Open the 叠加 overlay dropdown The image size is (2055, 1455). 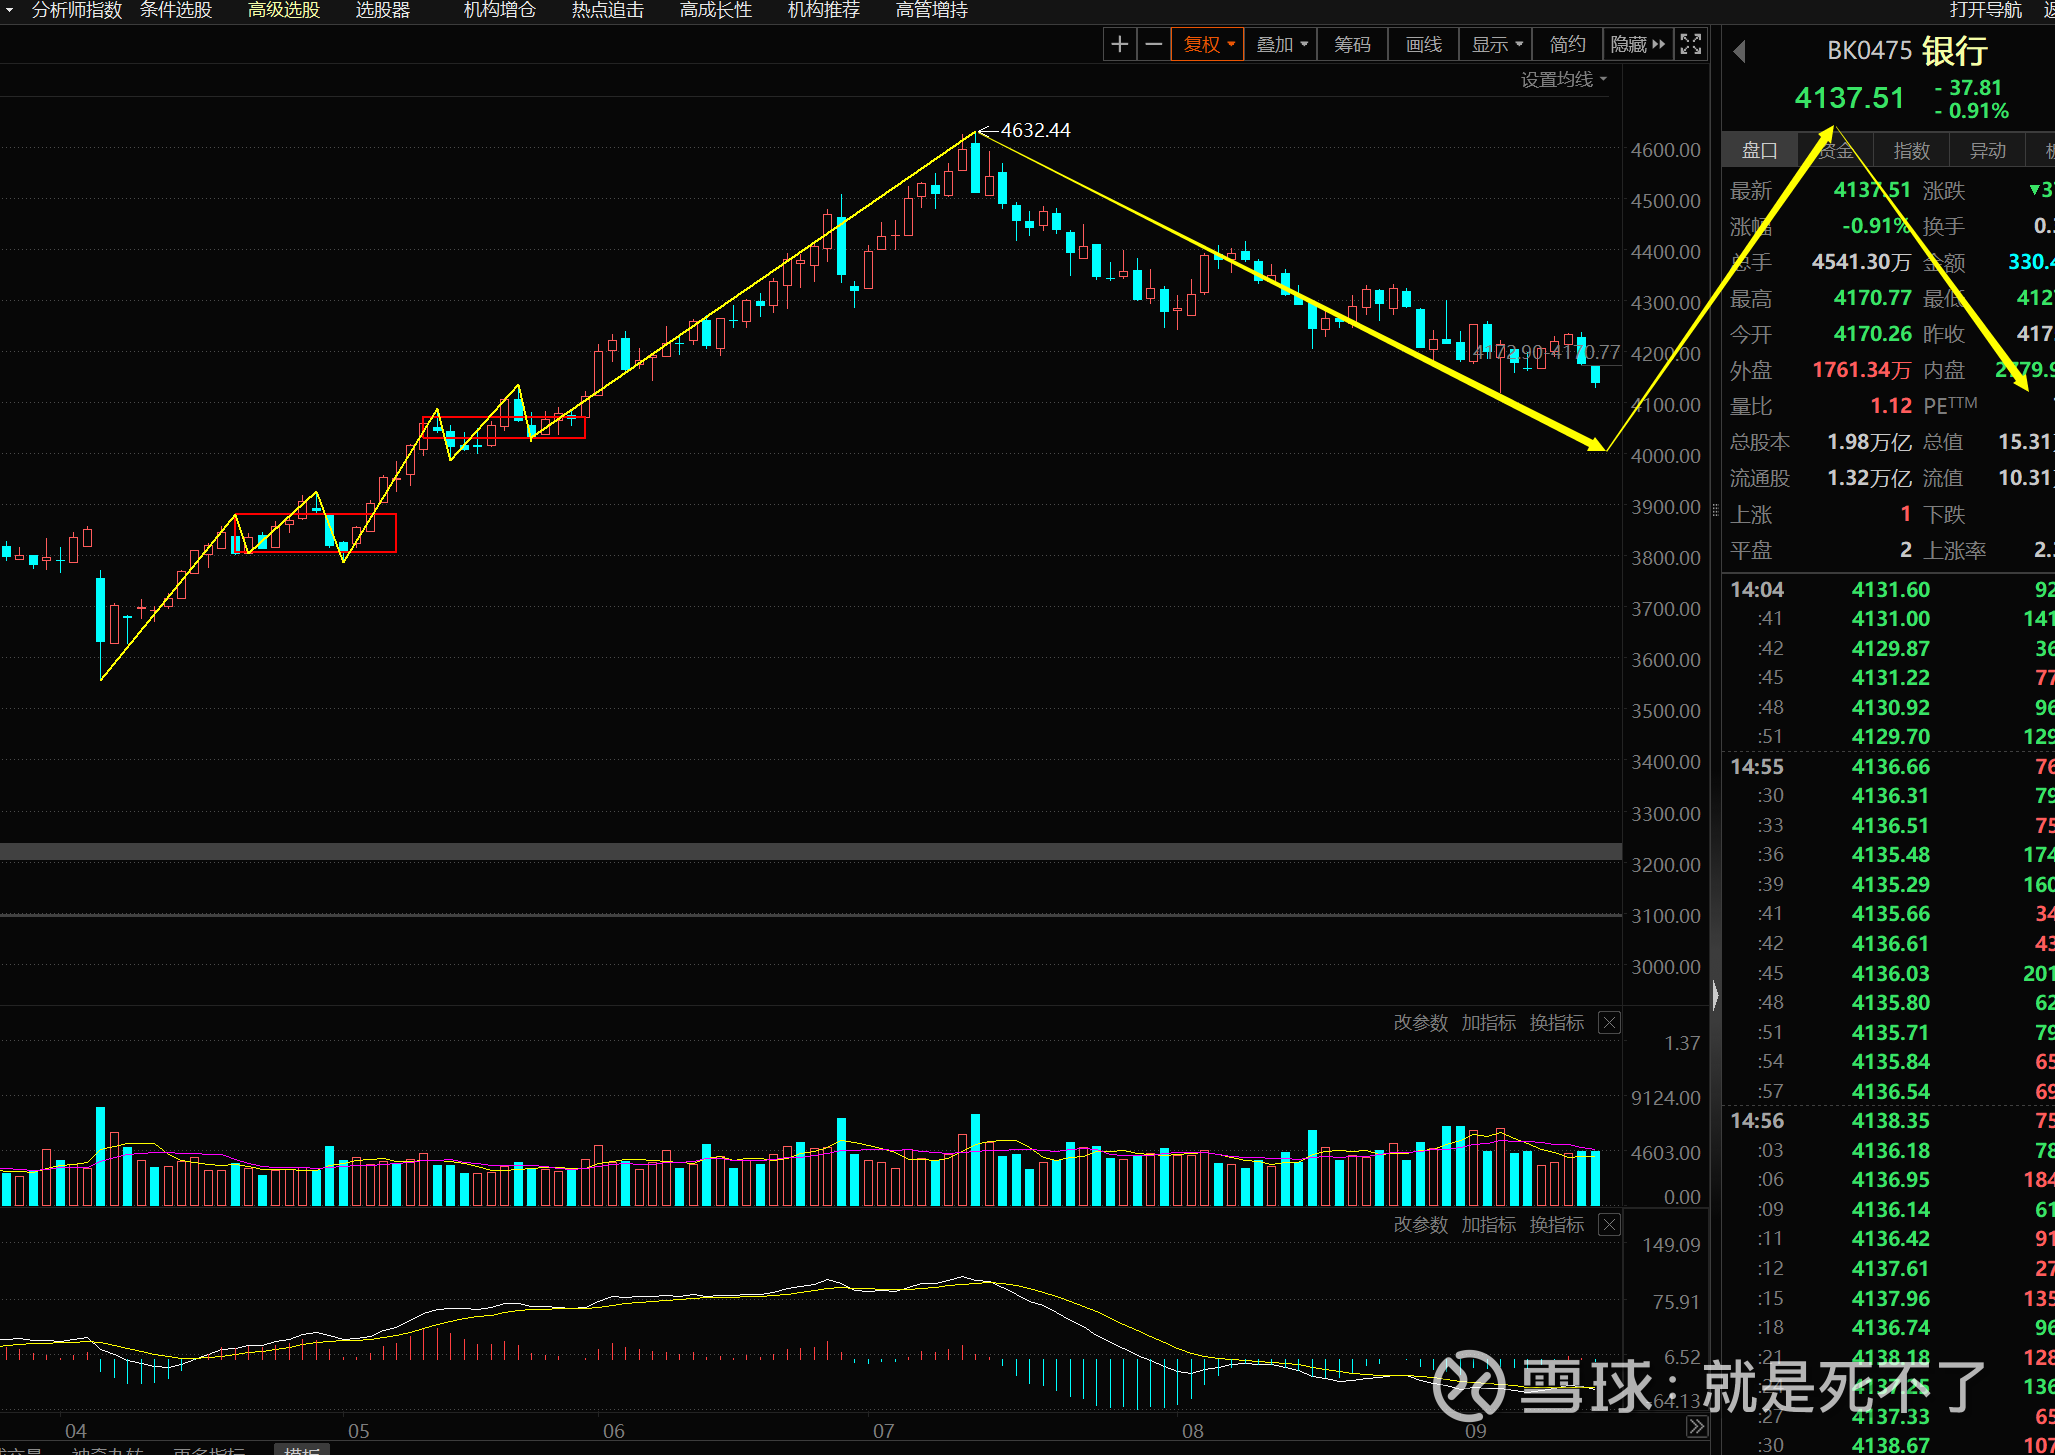[x=1281, y=44]
